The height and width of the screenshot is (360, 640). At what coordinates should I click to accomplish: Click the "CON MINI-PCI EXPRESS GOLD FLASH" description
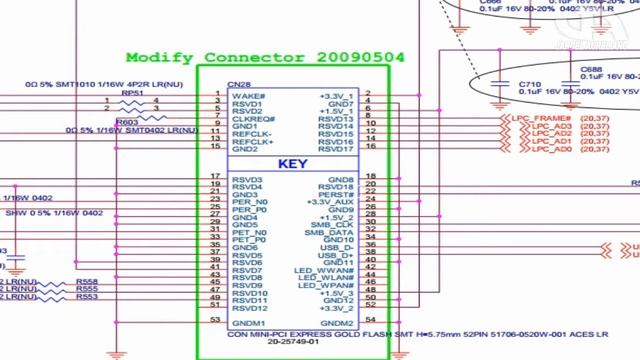pyautogui.click(x=310, y=334)
